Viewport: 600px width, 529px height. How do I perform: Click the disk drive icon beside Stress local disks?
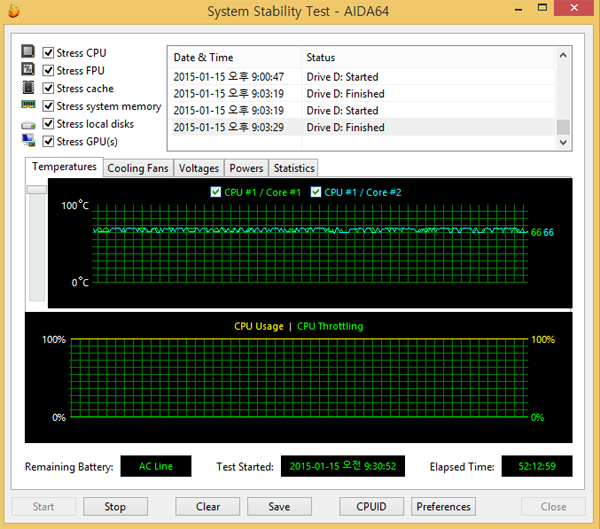28,125
